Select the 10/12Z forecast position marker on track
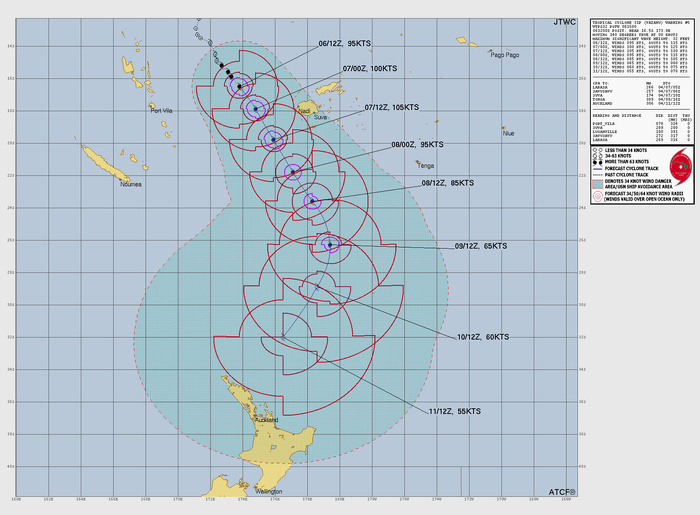This screenshot has height=515, width=700. (x=317, y=287)
